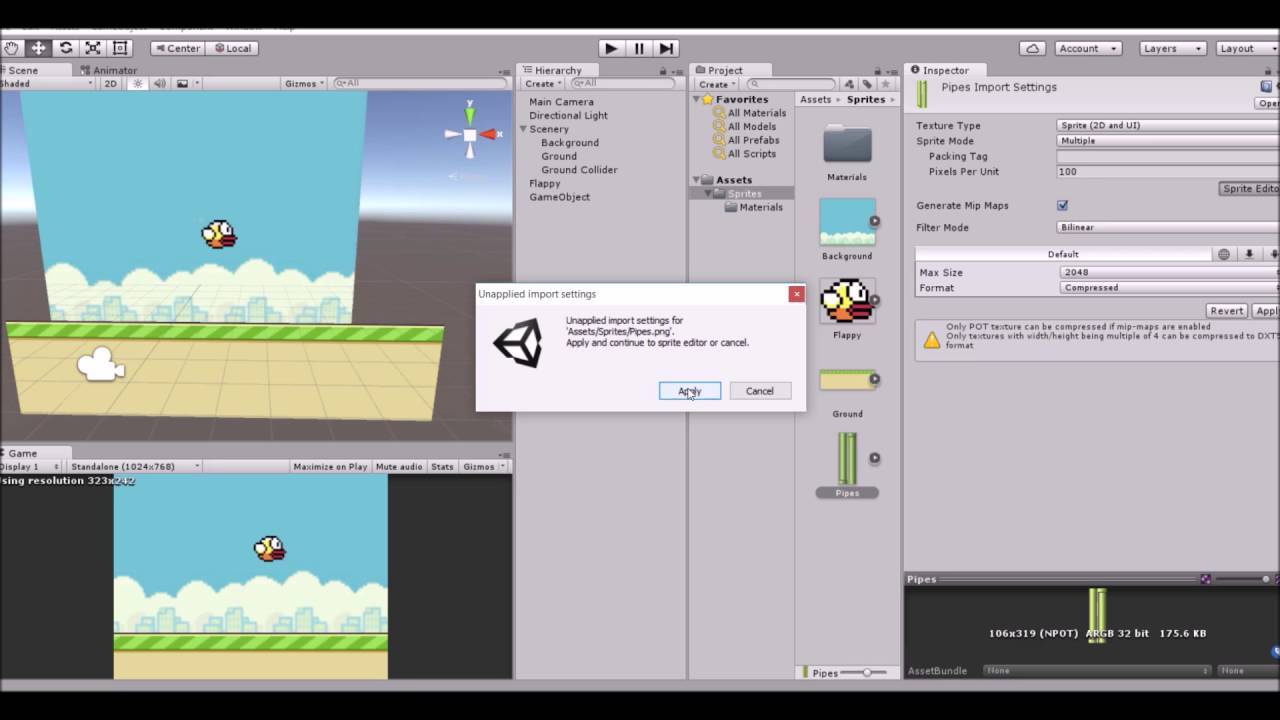1280x720 pixels.
Task: Uncheck Generate Mip Maps checkbox
Action: click(x=1063, y=205)
